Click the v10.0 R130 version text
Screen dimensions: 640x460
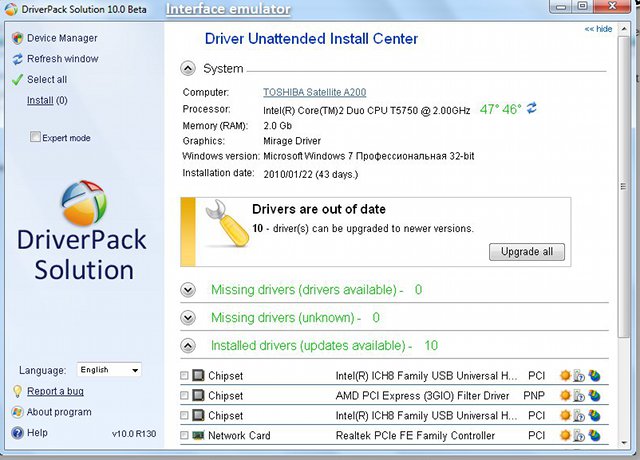pos(134,434)
